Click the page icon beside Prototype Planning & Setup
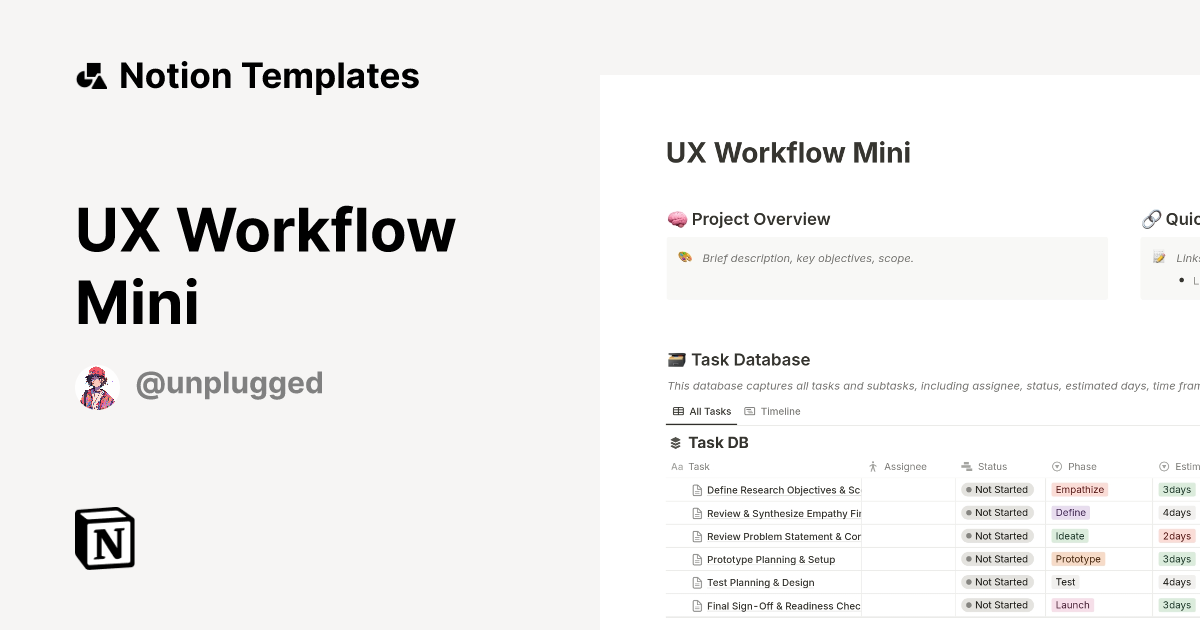 [696, 559]
